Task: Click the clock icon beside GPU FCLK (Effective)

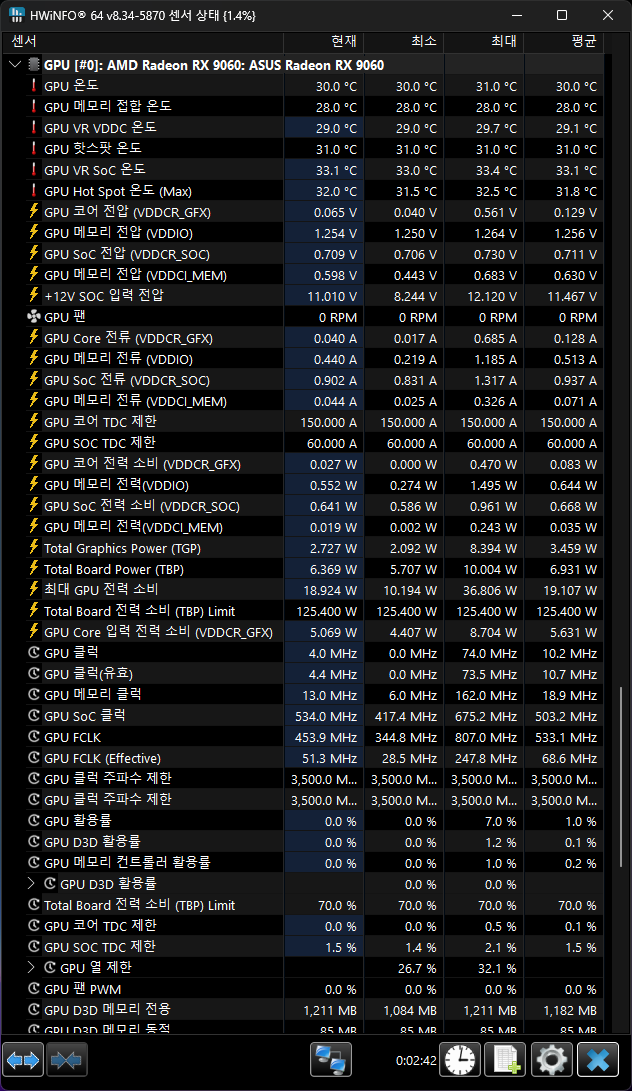Action: pyautogui.click(x=33, y=758)
